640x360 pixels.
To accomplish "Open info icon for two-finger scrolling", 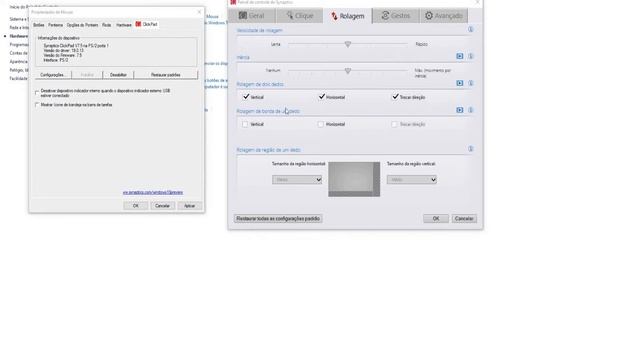I will pyautogui.click(x=470, y=83).
